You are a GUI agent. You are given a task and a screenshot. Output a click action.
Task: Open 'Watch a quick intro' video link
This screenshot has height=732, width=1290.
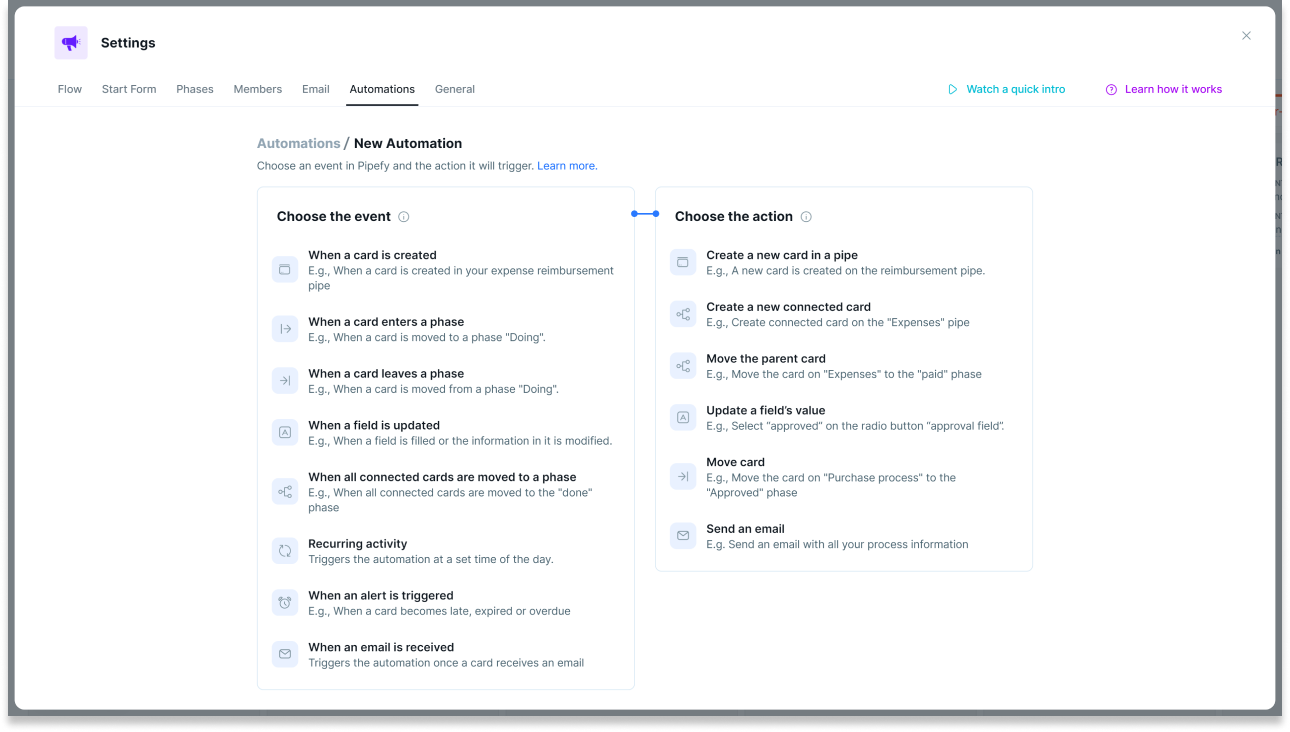click(1007, 89)
